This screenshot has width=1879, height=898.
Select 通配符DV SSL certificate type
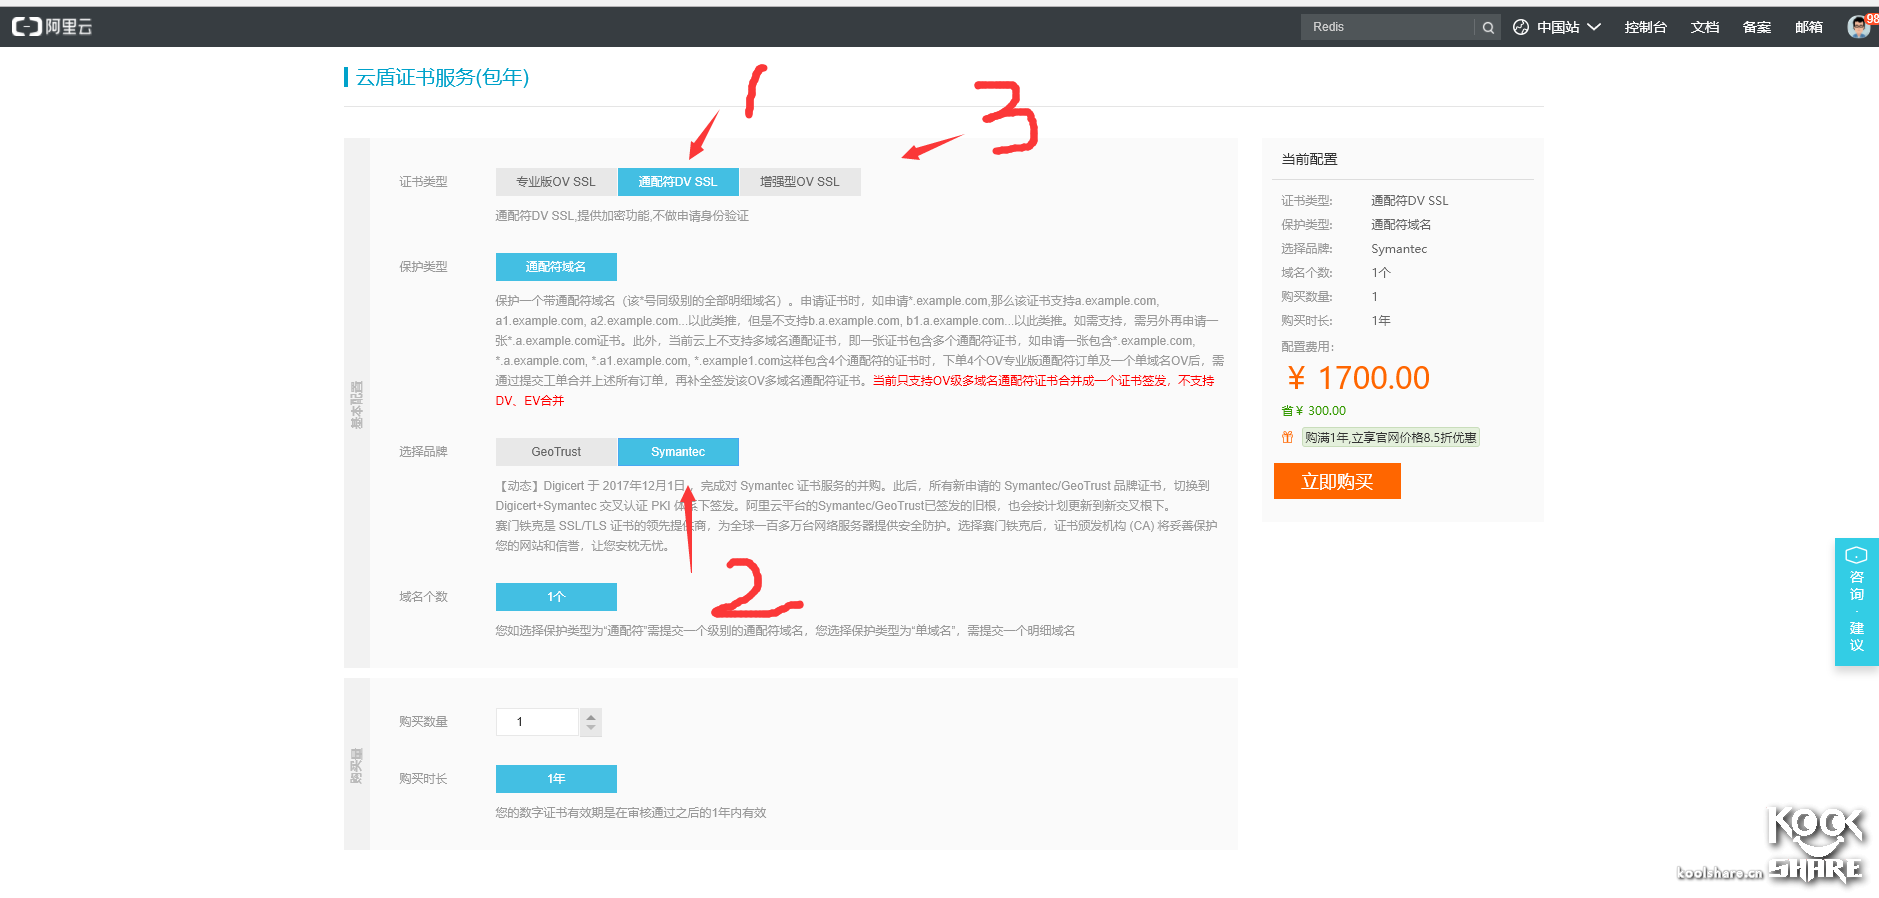[x=678, y=182]
